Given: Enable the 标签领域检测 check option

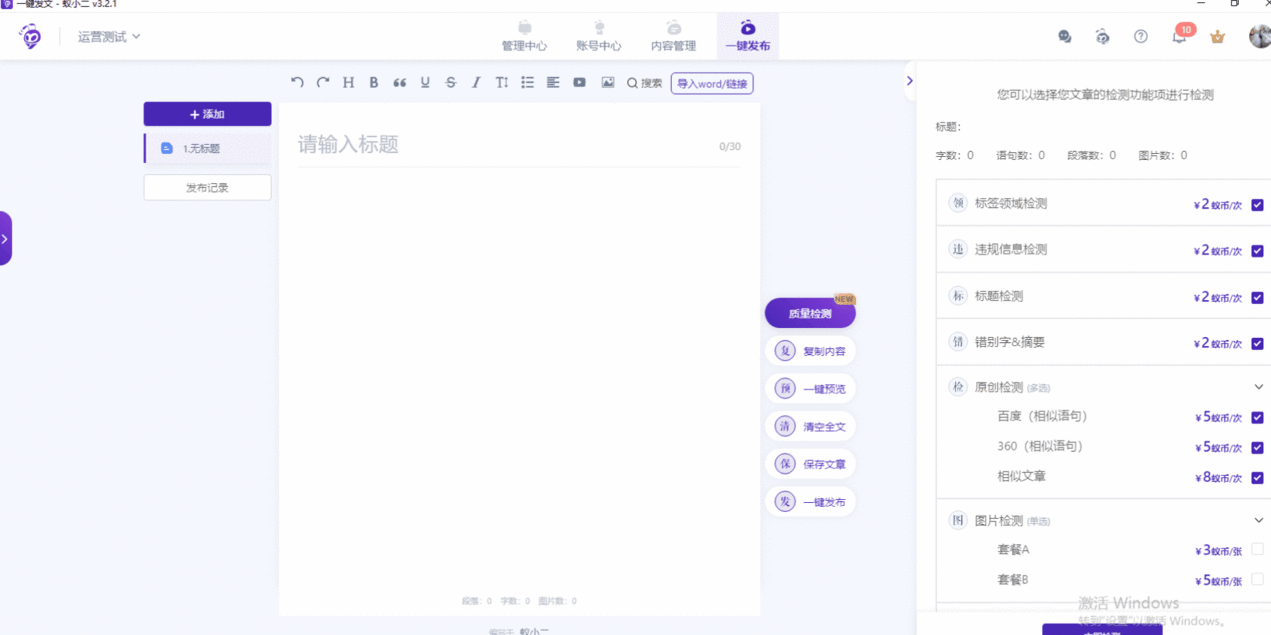Looking at the screenshot, I should (1255, 204).
